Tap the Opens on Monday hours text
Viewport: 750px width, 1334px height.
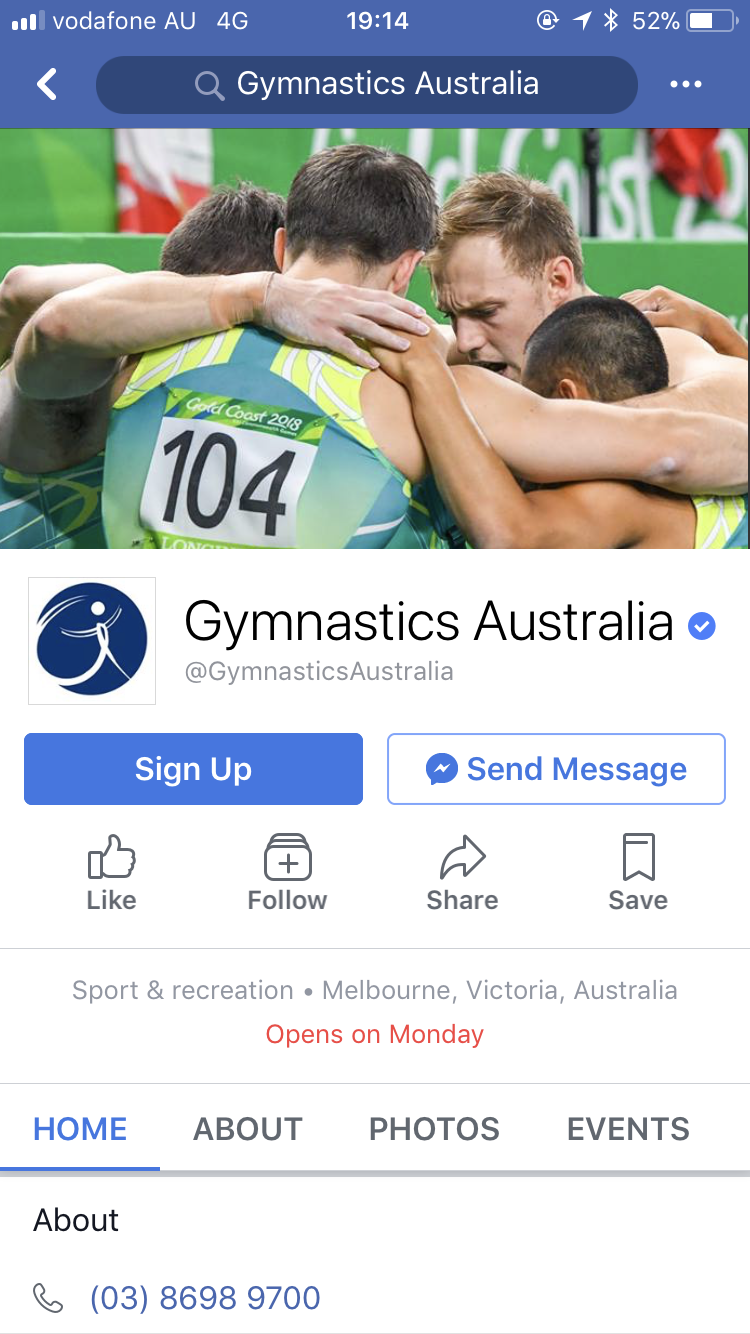coord(375,1034)
